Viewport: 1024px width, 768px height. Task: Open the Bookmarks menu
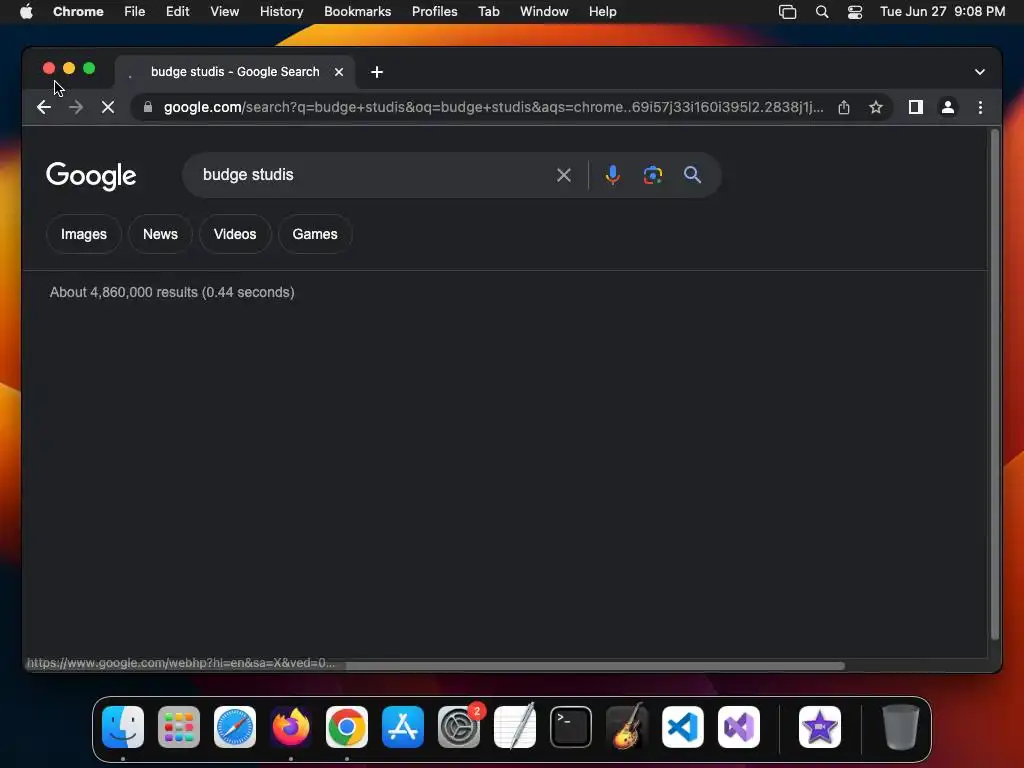point(357,12)
